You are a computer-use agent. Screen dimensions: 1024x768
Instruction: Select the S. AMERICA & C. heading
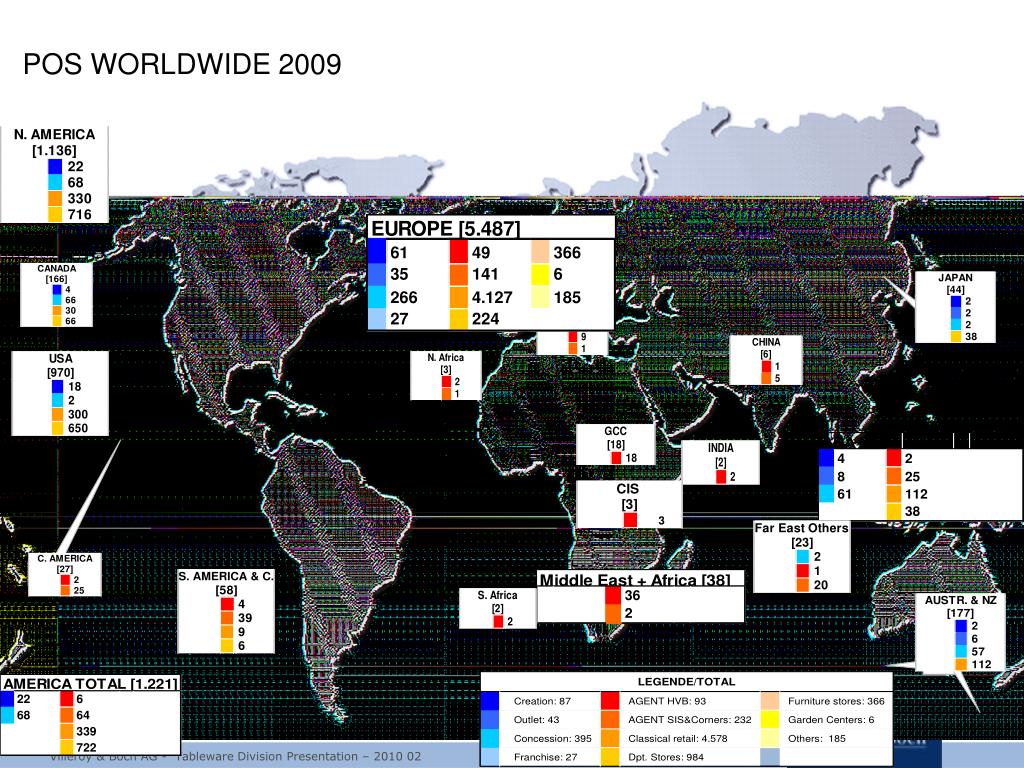click(226, 576)
